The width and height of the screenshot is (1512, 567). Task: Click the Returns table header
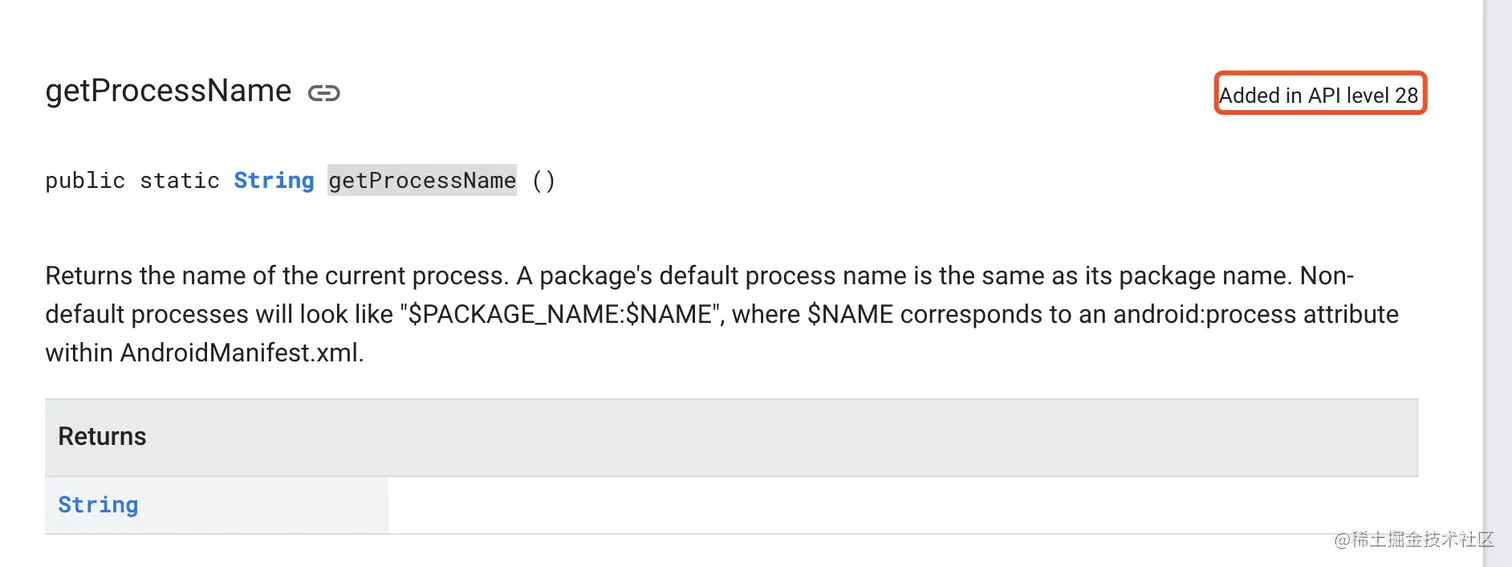pyautogui.click(x=731, y=437)
